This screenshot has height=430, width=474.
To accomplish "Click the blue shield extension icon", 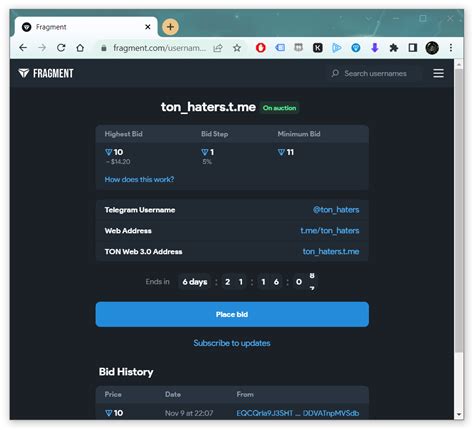I will 356,48.
